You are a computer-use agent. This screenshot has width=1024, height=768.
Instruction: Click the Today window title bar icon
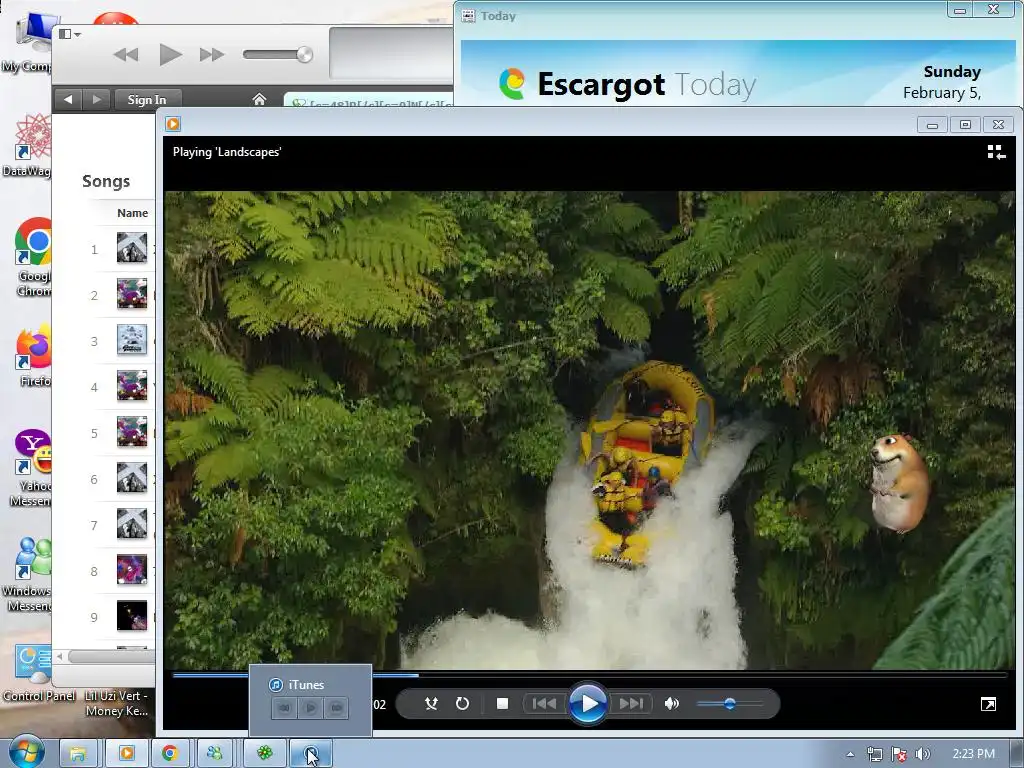click(468, 16)
